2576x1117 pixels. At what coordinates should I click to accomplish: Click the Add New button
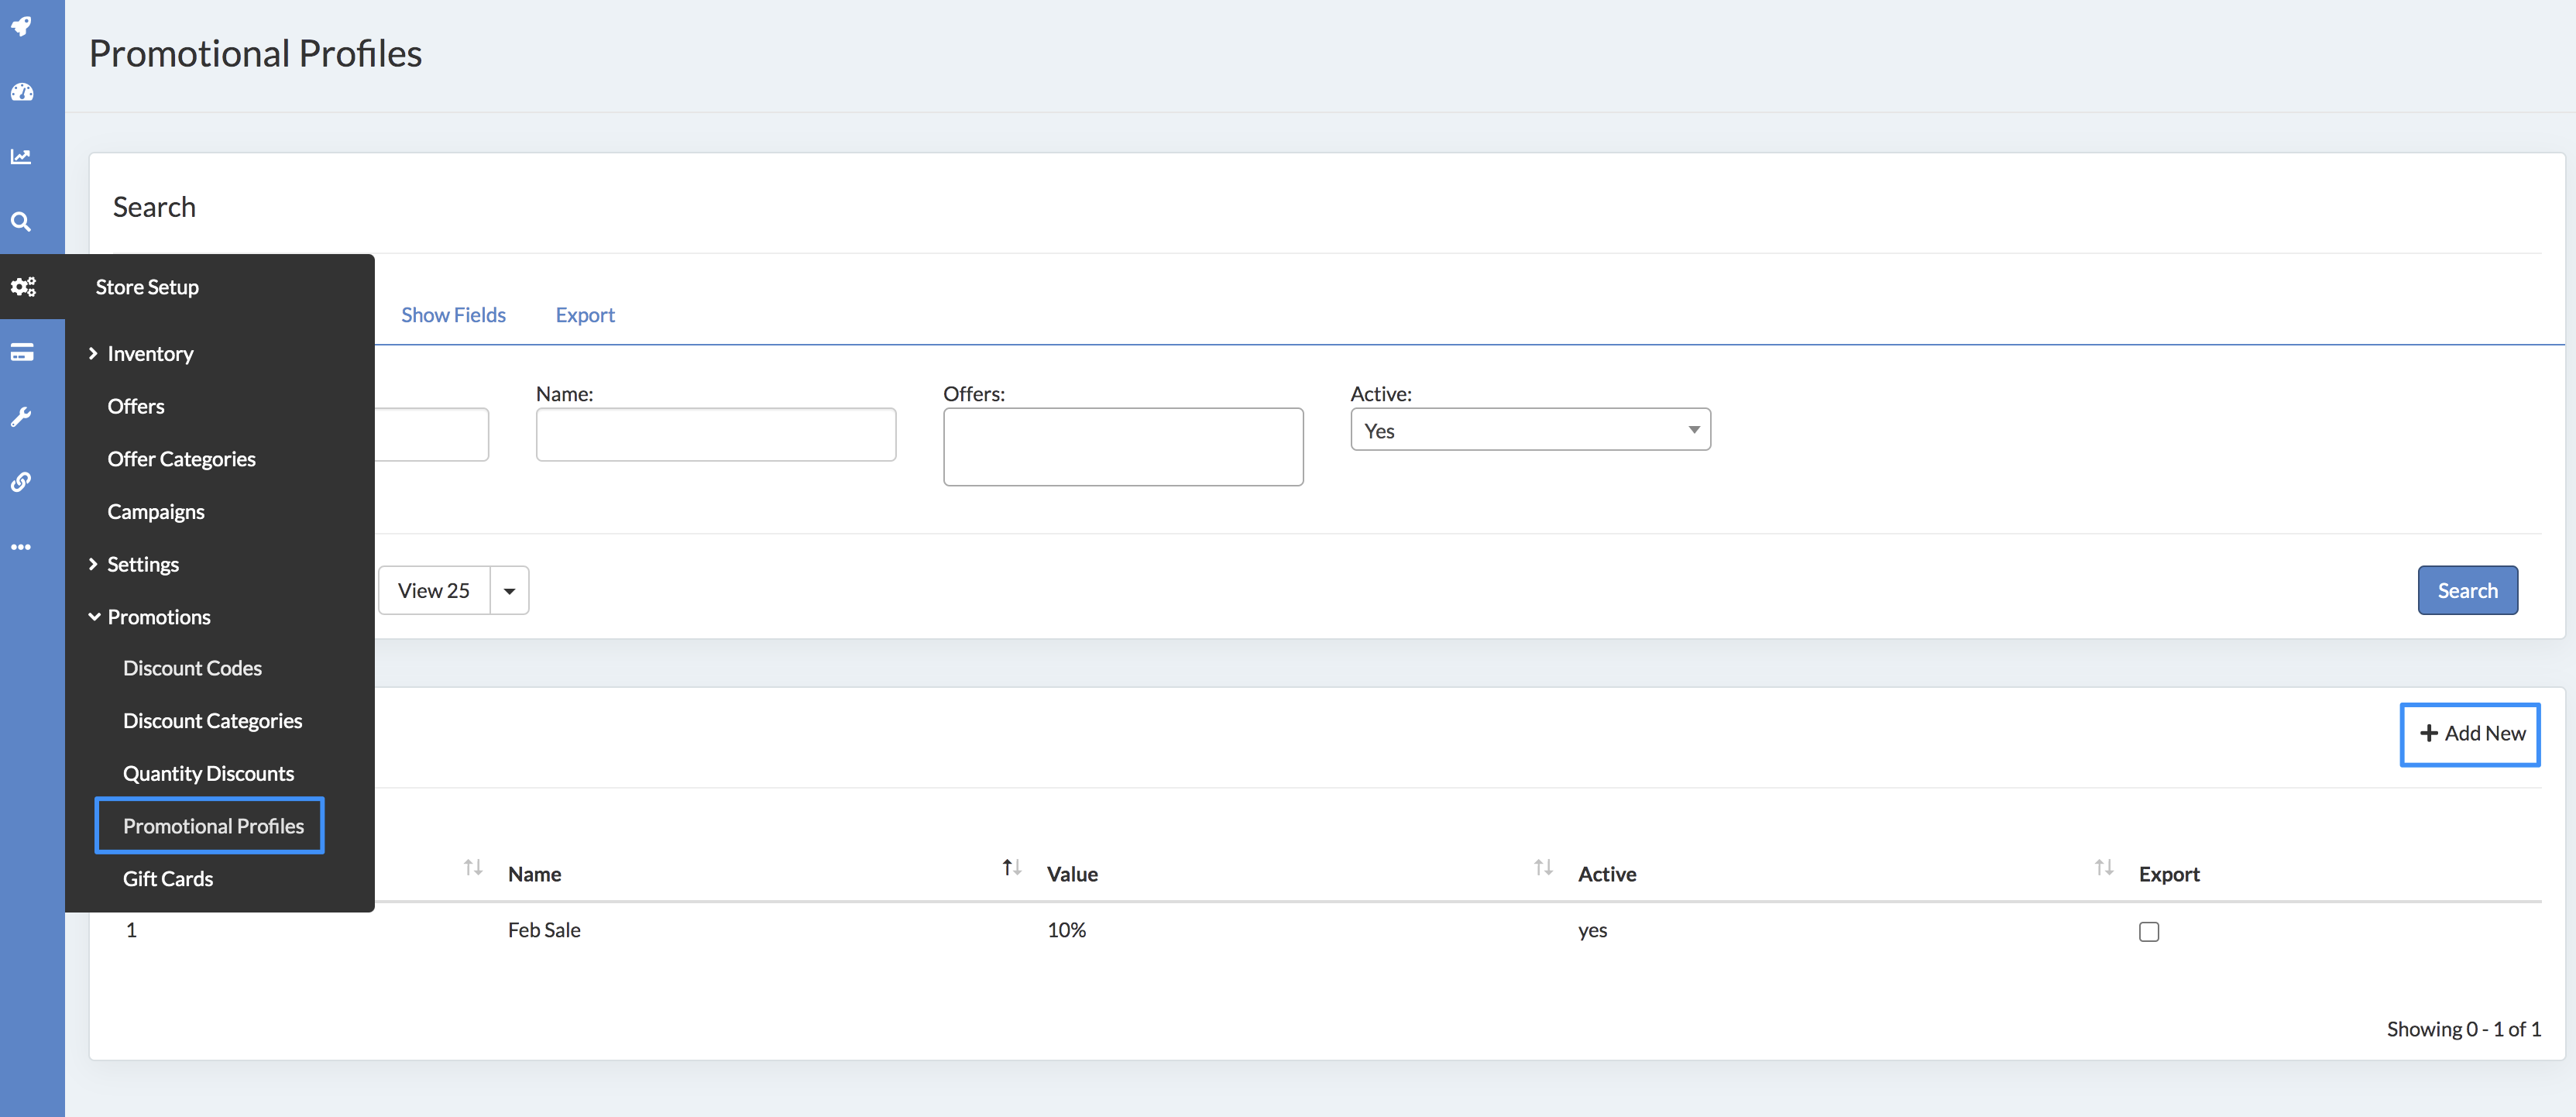click(2470, 734)
